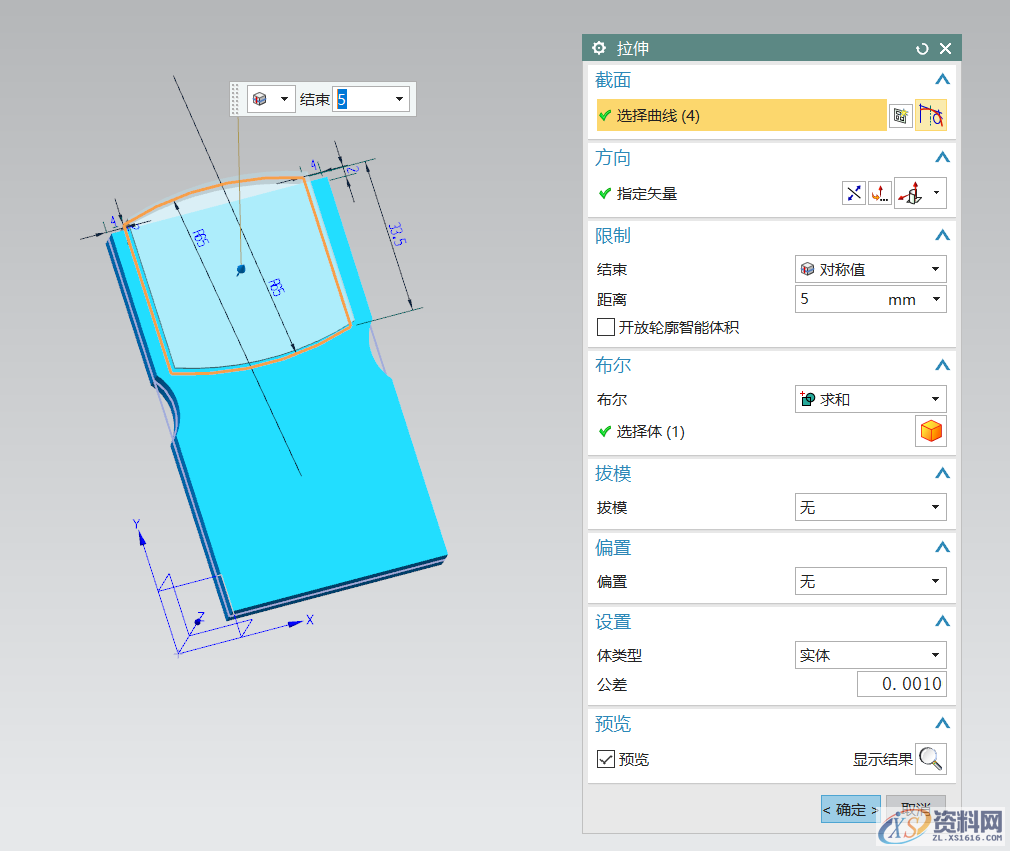Click the 公差 tolerance value field showing 0.0010
The image size is (1010, 851).
point(900,684)
